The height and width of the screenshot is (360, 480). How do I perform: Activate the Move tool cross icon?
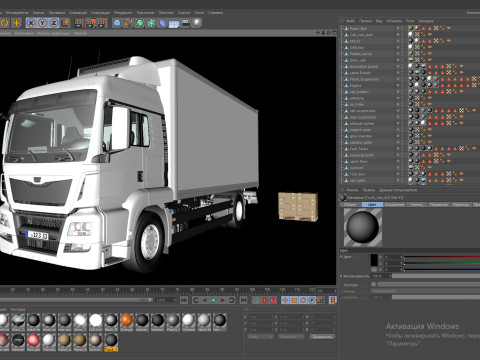tap(16, 23)
